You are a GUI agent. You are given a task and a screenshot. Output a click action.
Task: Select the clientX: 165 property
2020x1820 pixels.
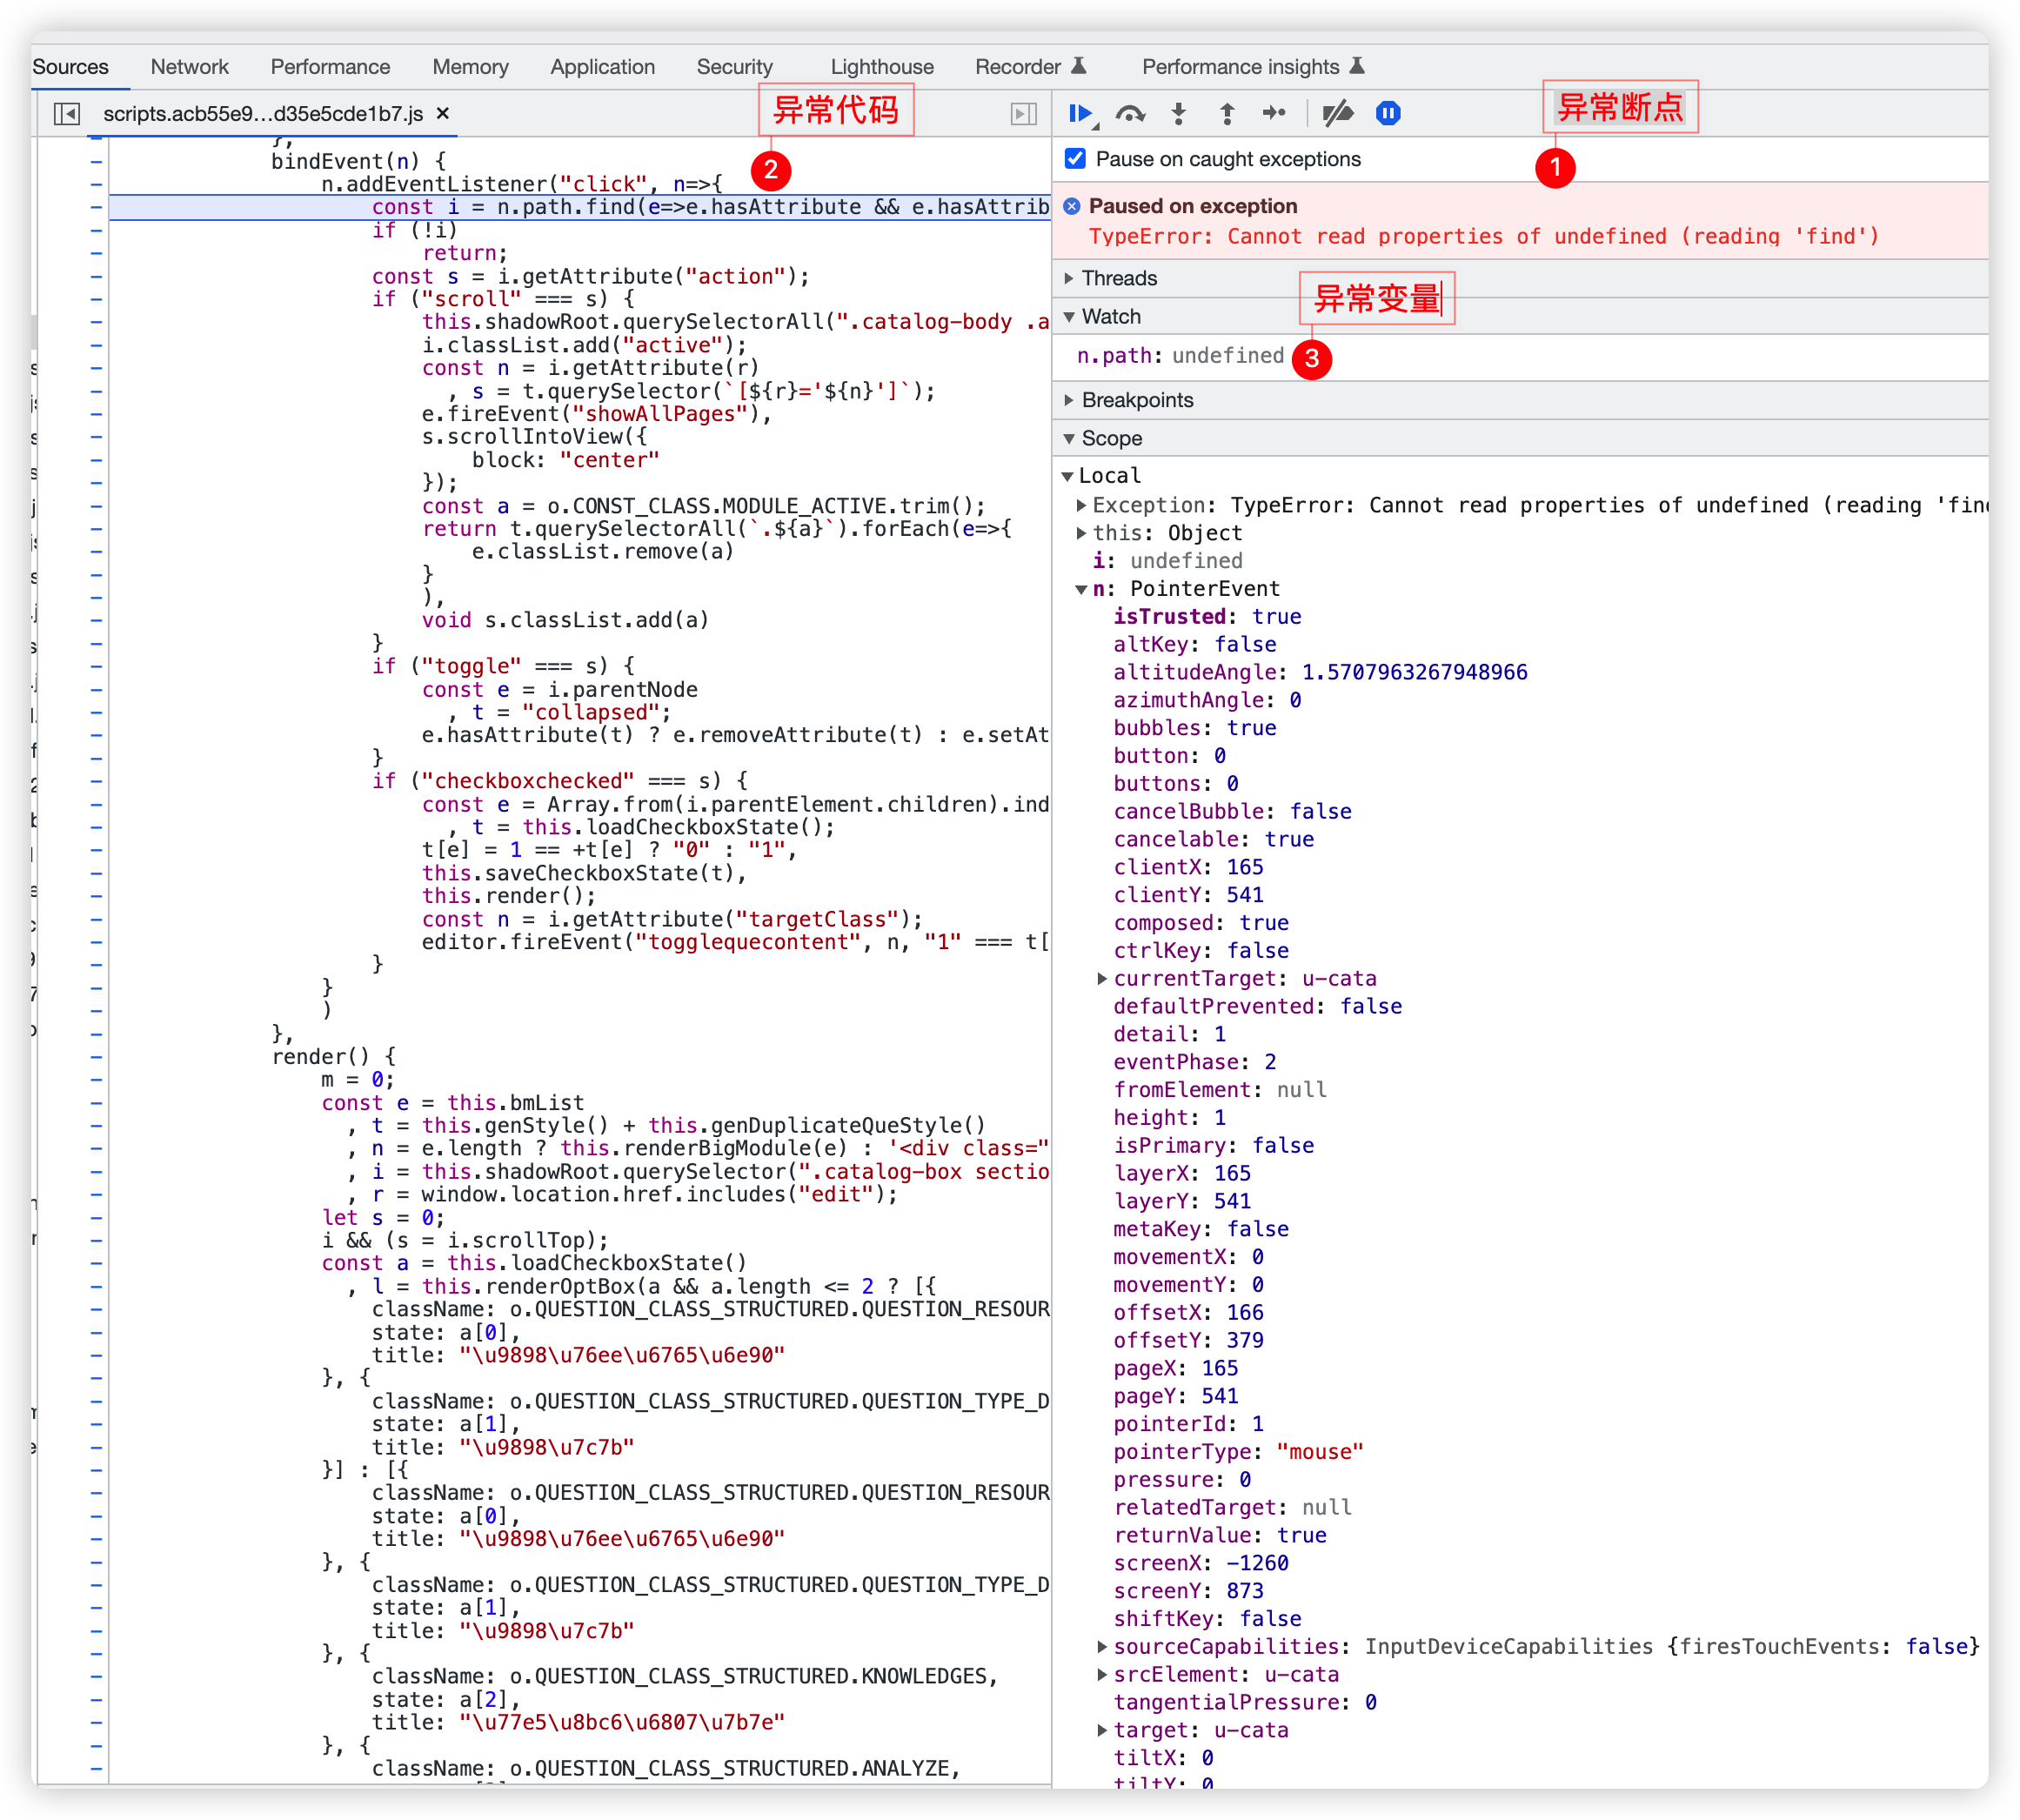[x=1188, y=868]
